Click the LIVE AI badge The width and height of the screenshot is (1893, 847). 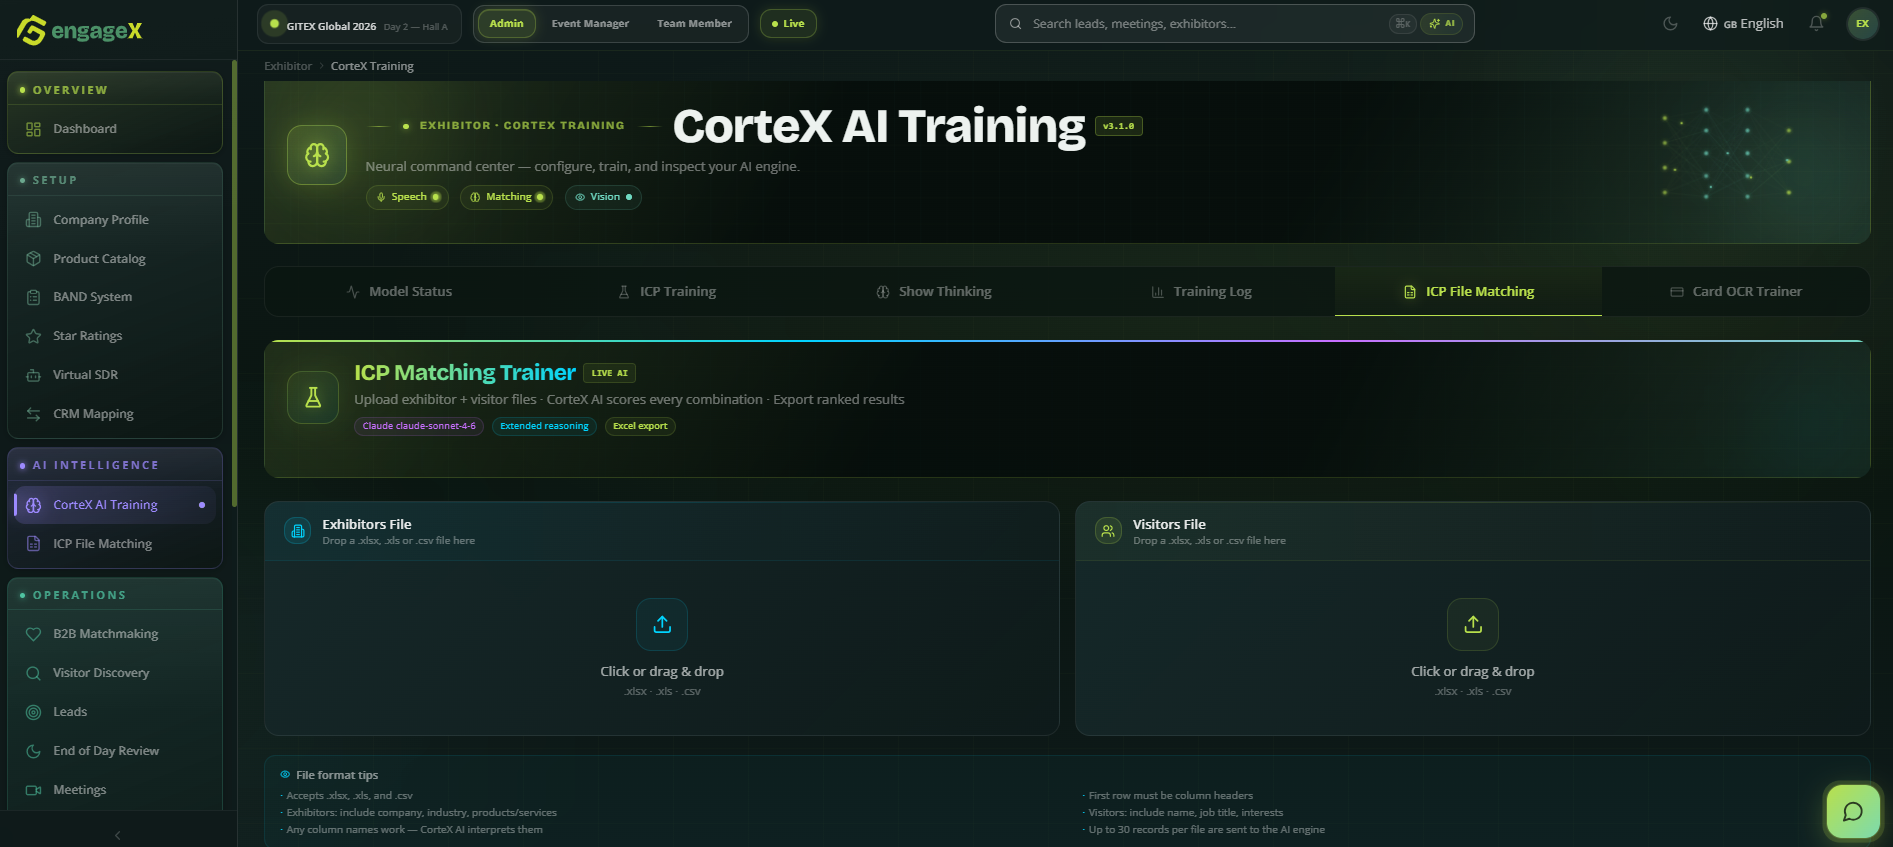pos(610,373)
